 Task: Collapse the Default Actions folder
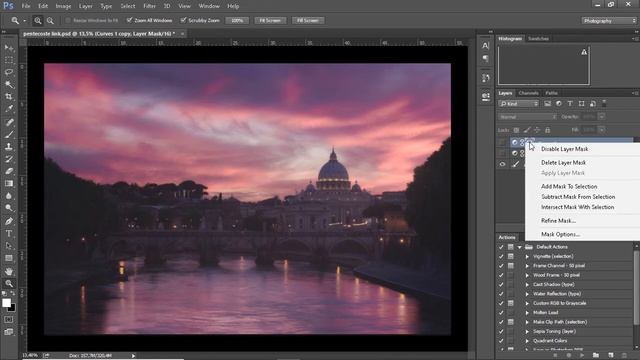pos(520,247)
